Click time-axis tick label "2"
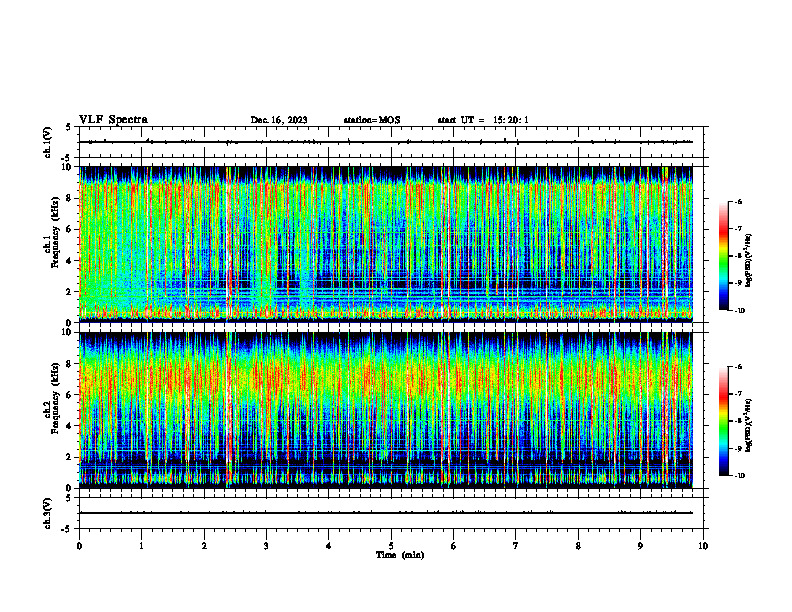 (204, 546)
